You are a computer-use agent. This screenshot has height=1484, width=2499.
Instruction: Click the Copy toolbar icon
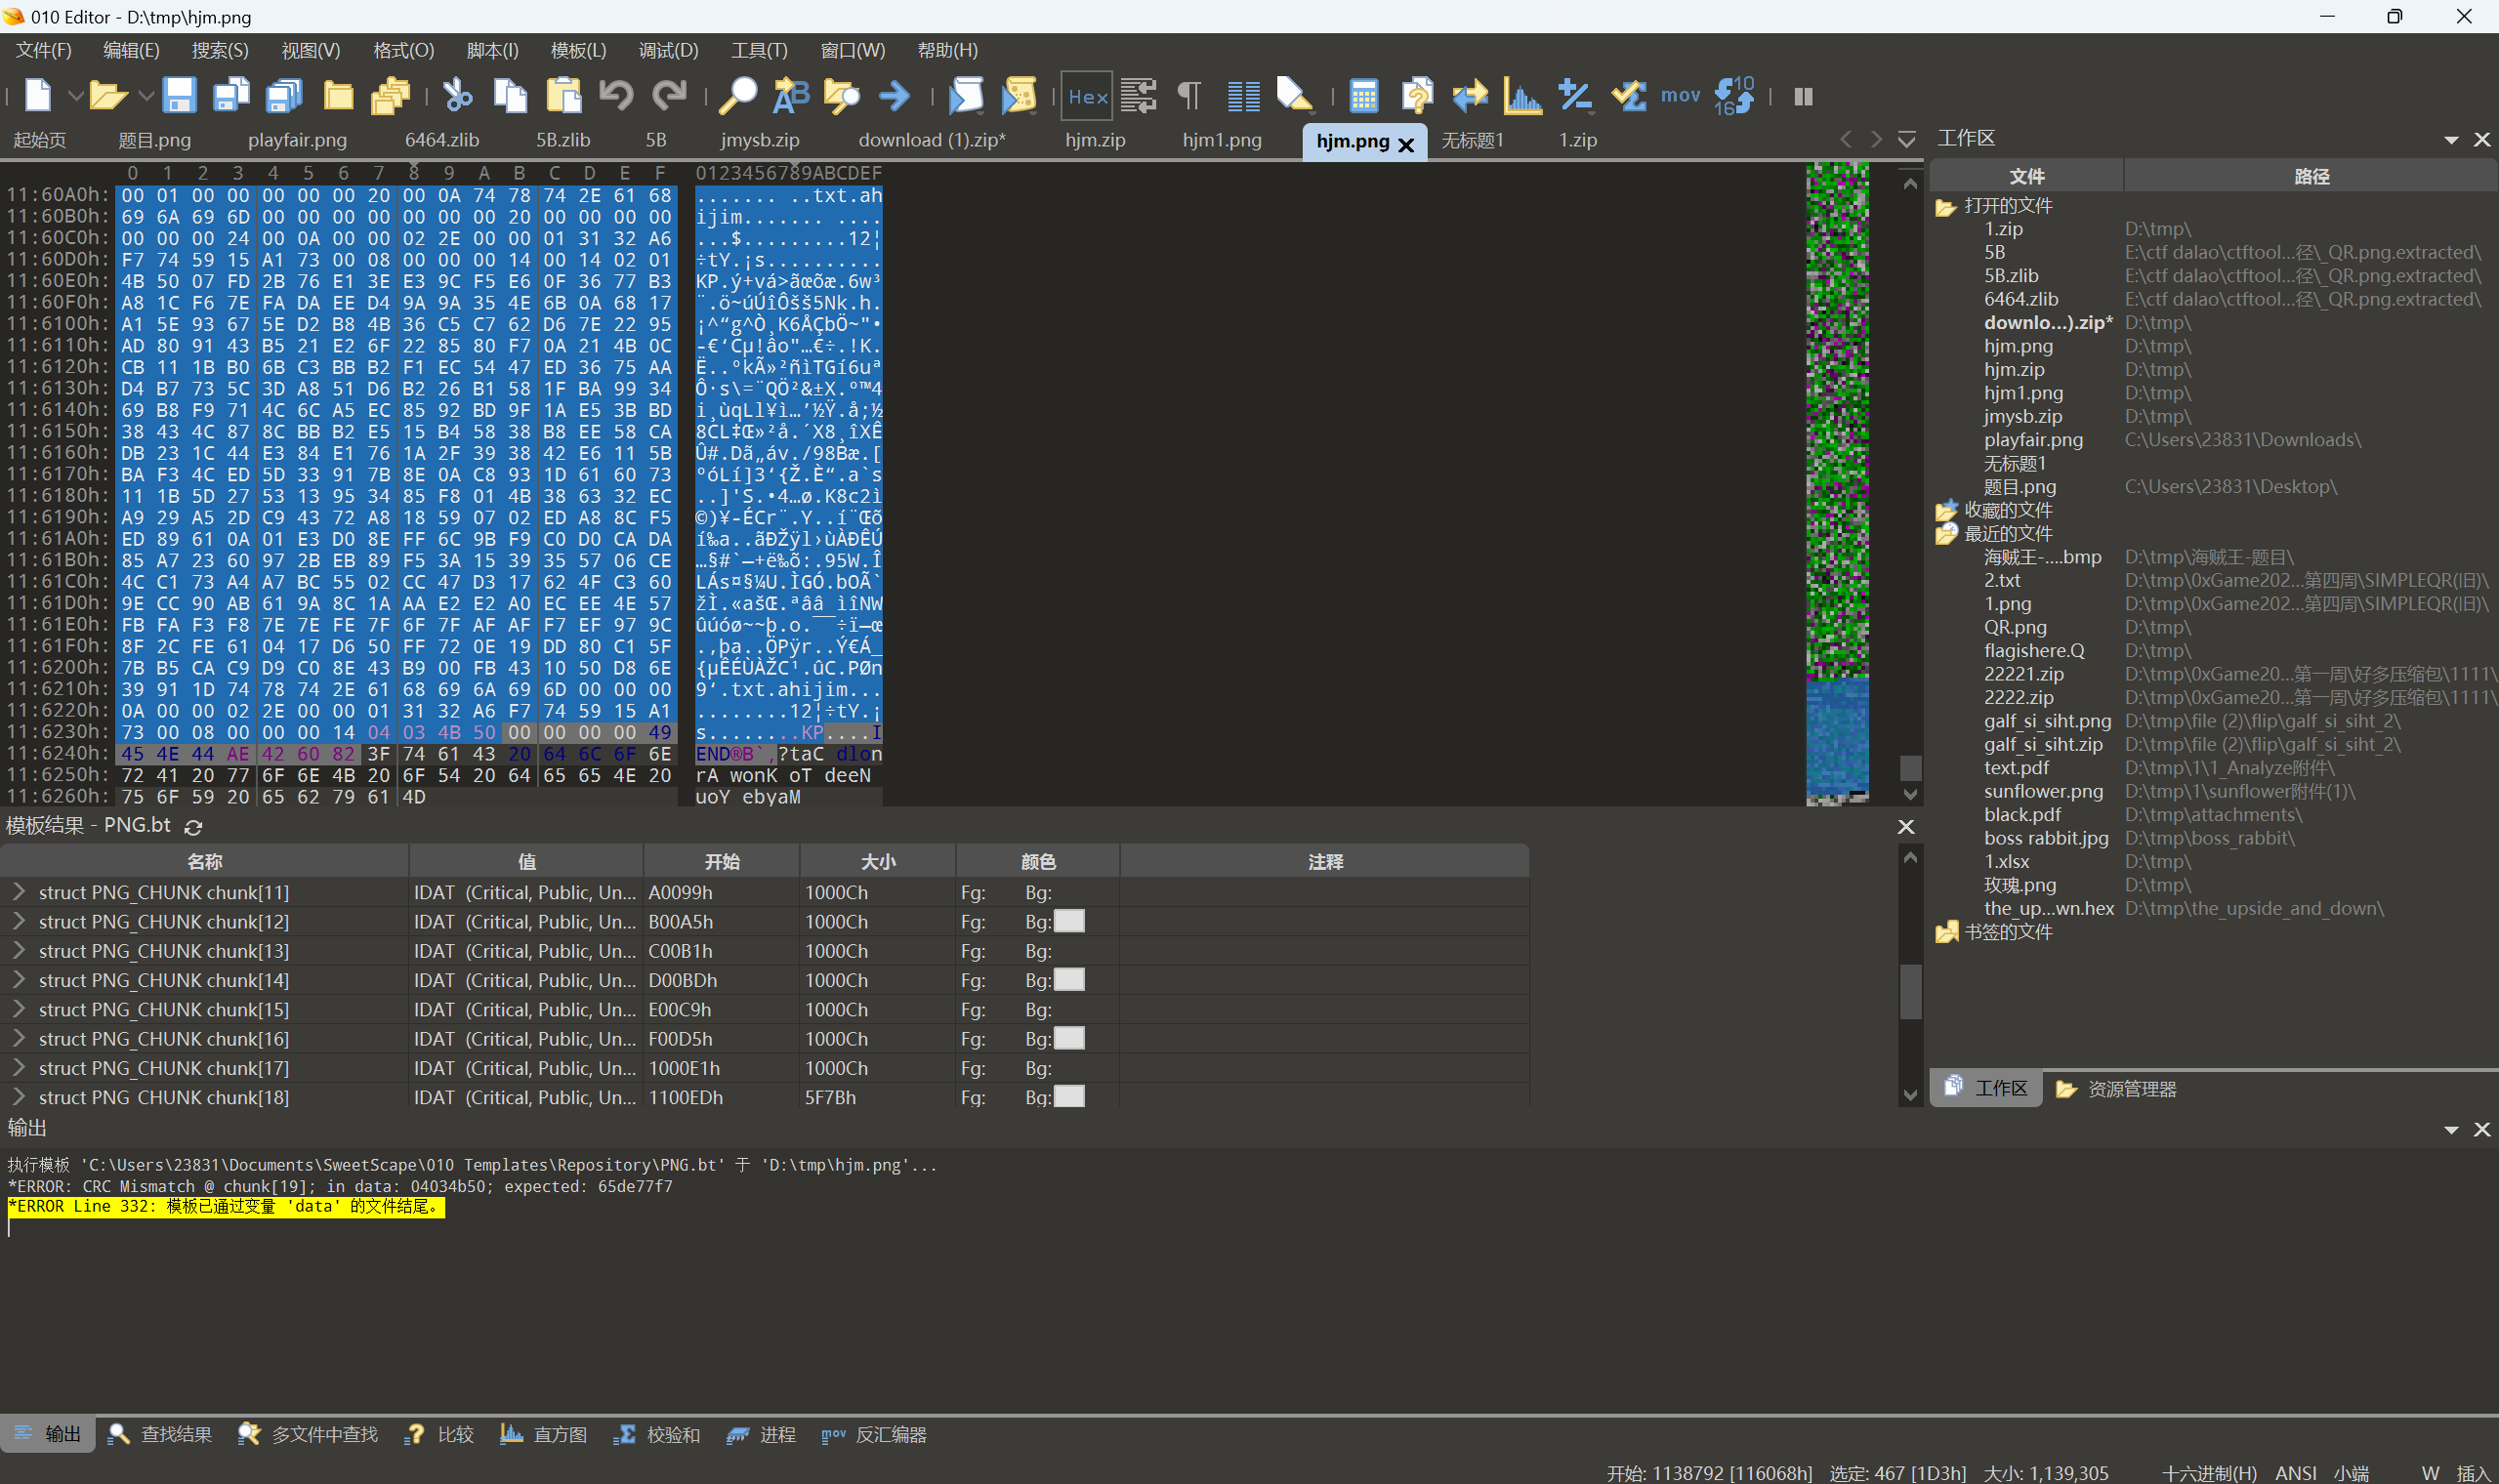[x=511, y=96]
